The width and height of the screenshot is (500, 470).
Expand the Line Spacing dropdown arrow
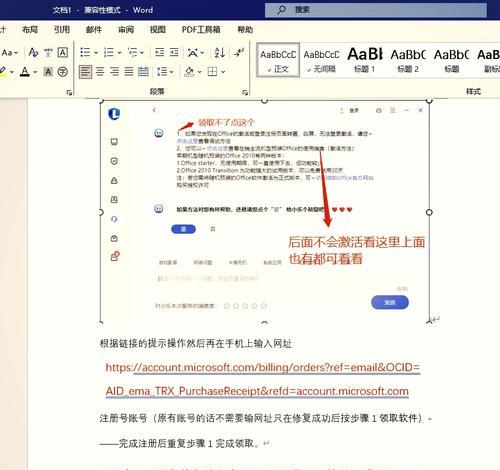[x=171, y=72]
